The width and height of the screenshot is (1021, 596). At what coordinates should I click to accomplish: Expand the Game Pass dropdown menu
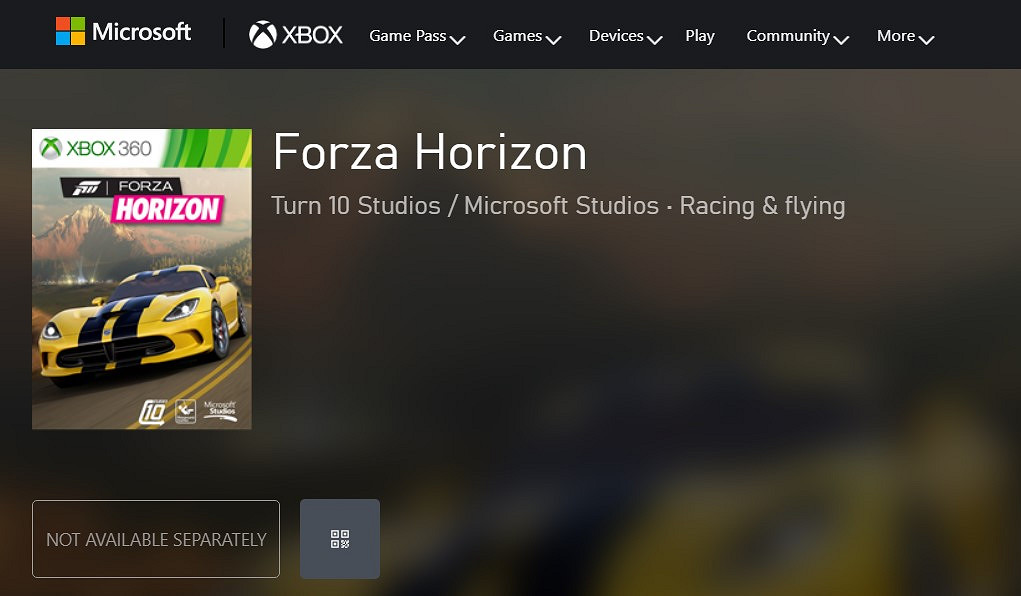[x=417, y=36]
